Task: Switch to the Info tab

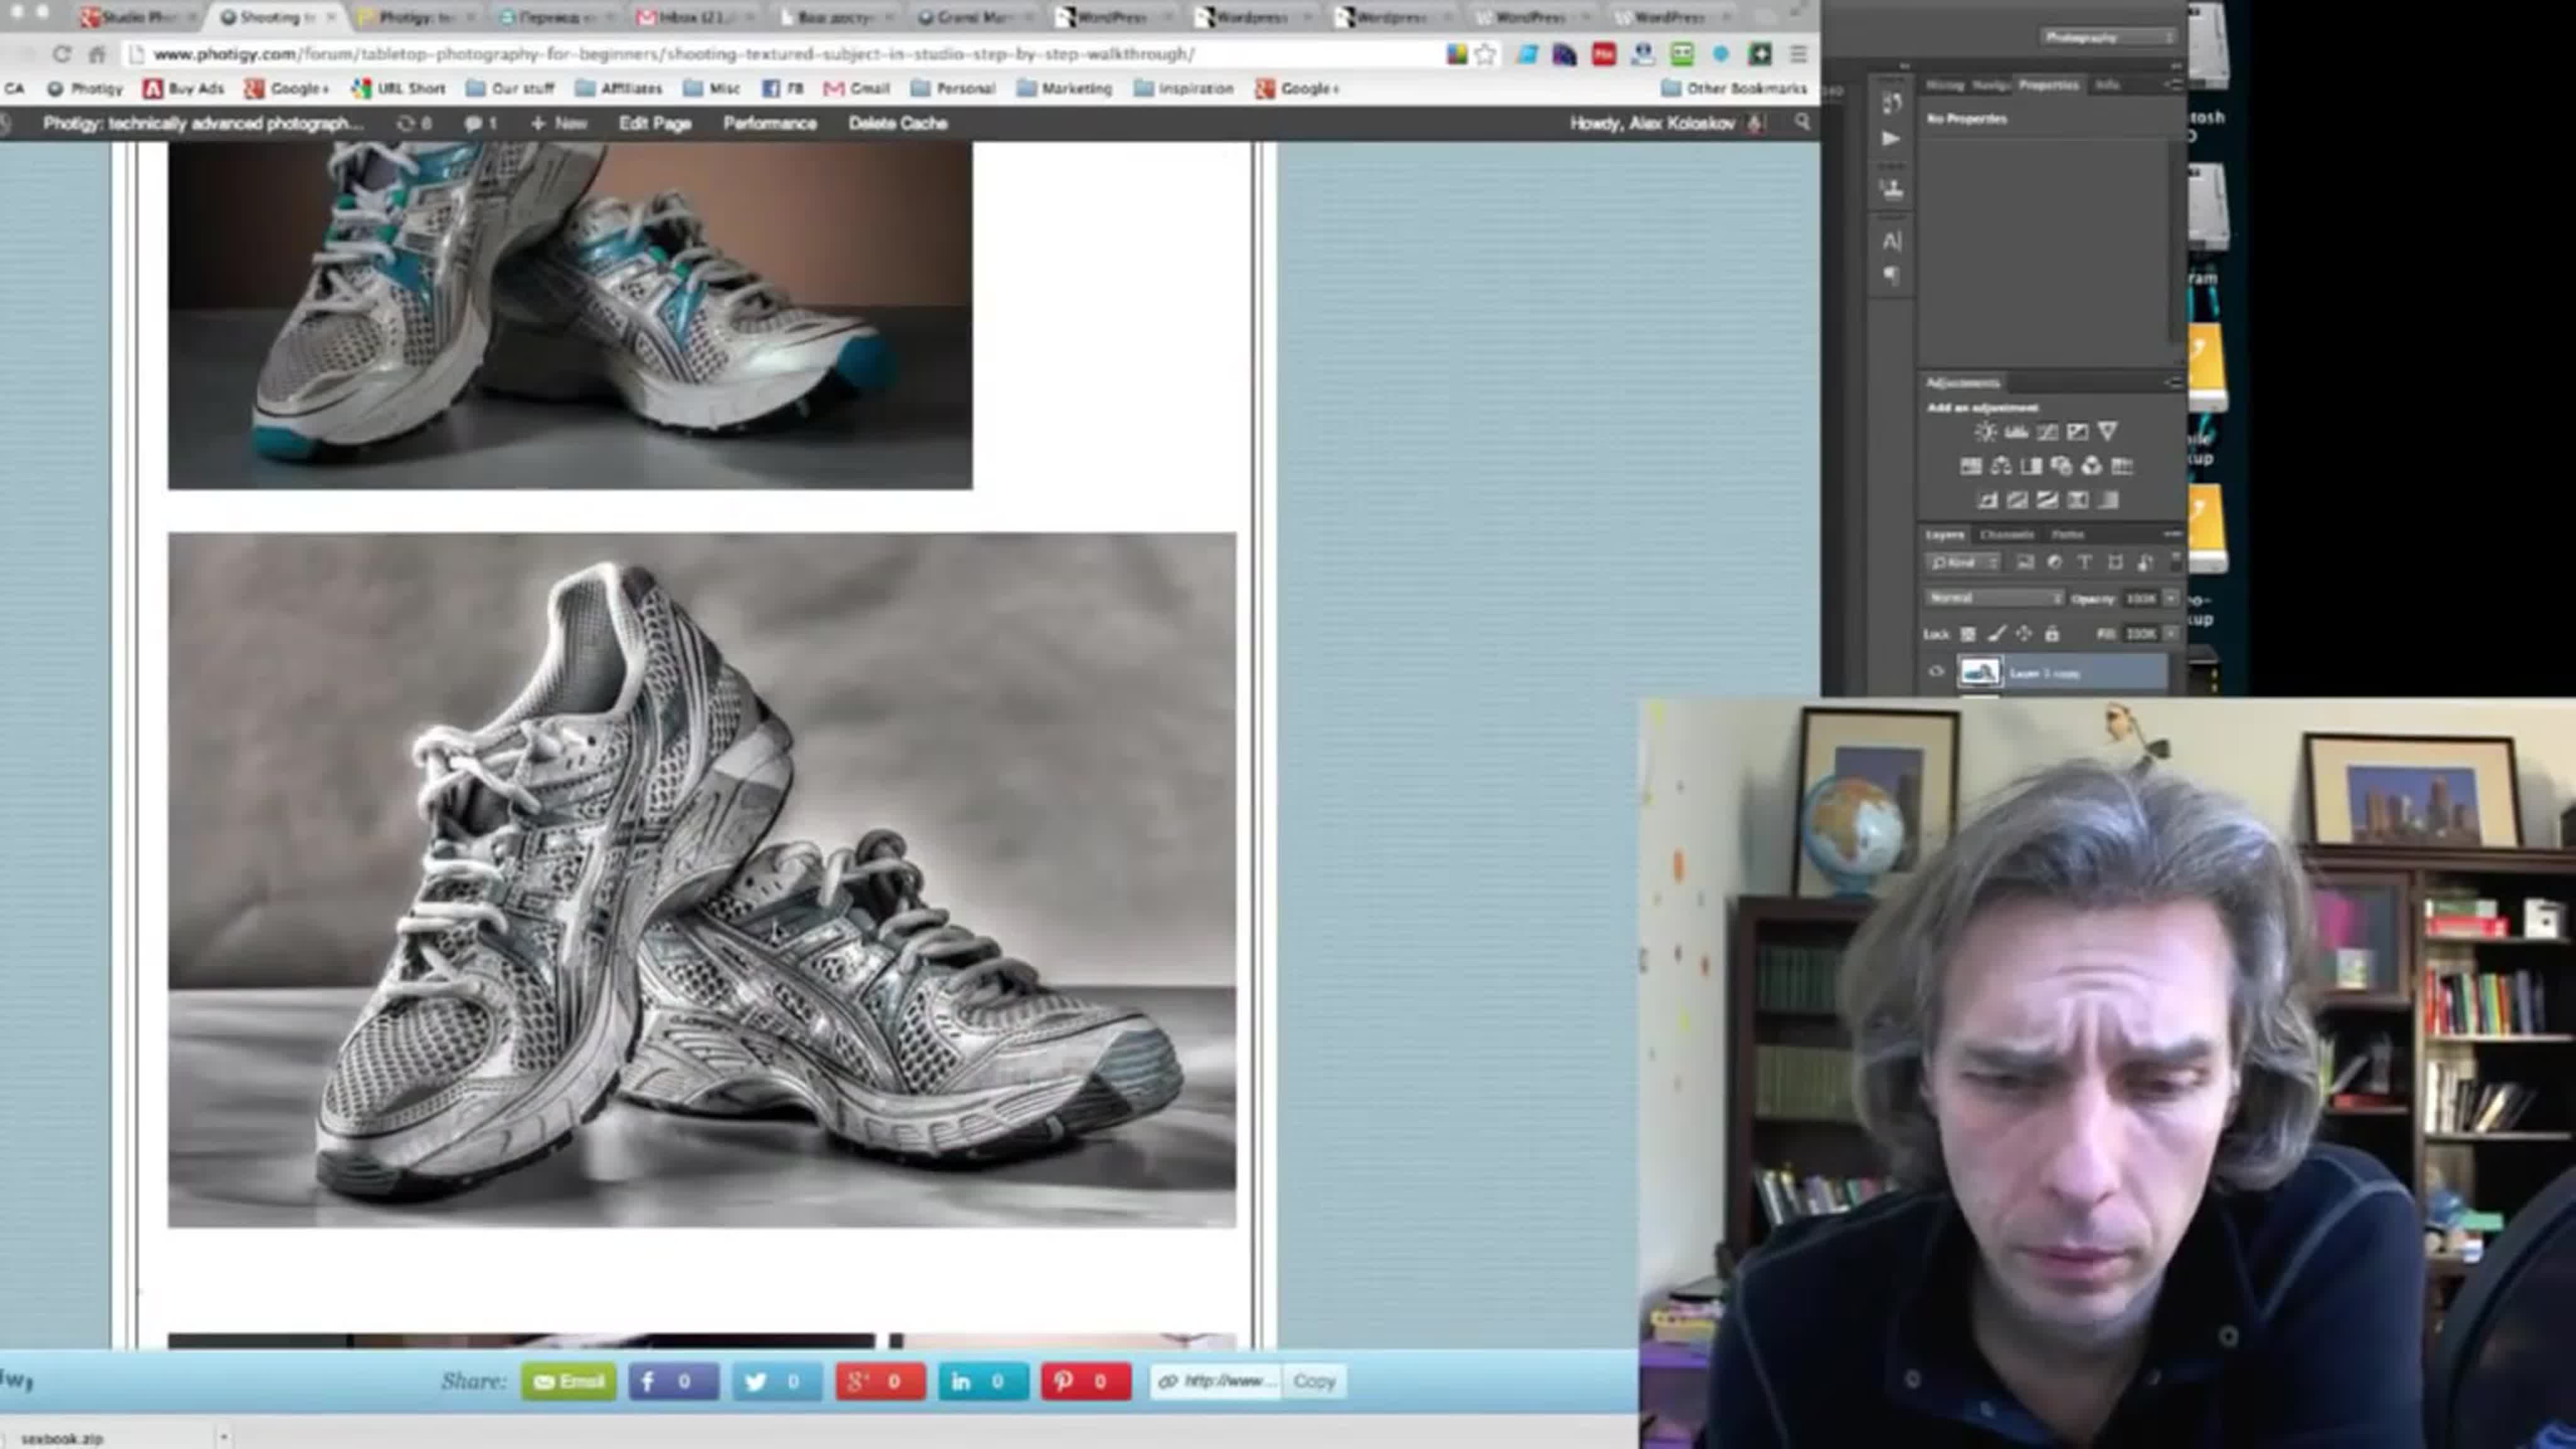Action: point(2107,85)
